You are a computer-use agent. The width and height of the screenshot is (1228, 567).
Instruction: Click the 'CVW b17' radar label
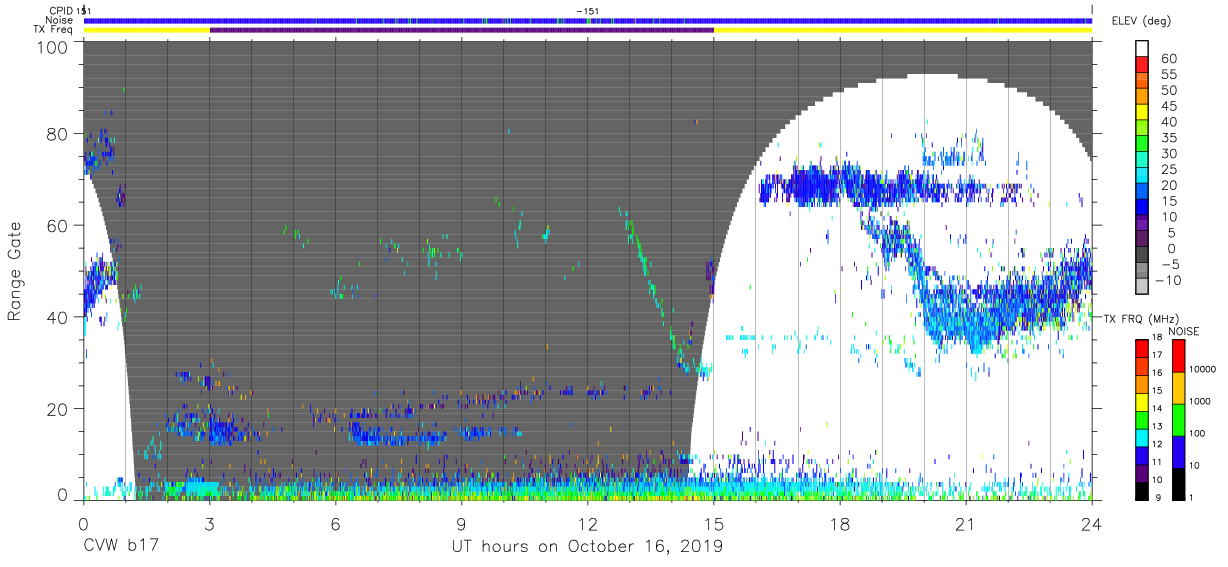pyautogui.click(x=120, y=547)
